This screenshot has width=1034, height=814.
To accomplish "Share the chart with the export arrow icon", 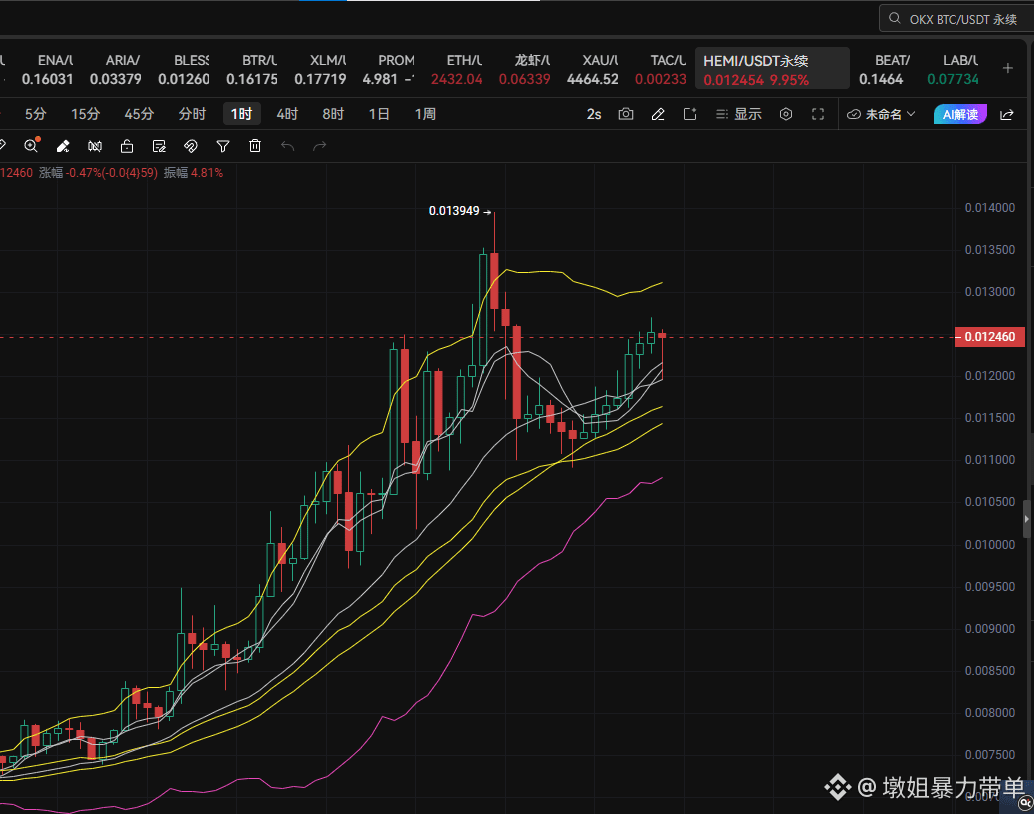I will [1007, 114].
